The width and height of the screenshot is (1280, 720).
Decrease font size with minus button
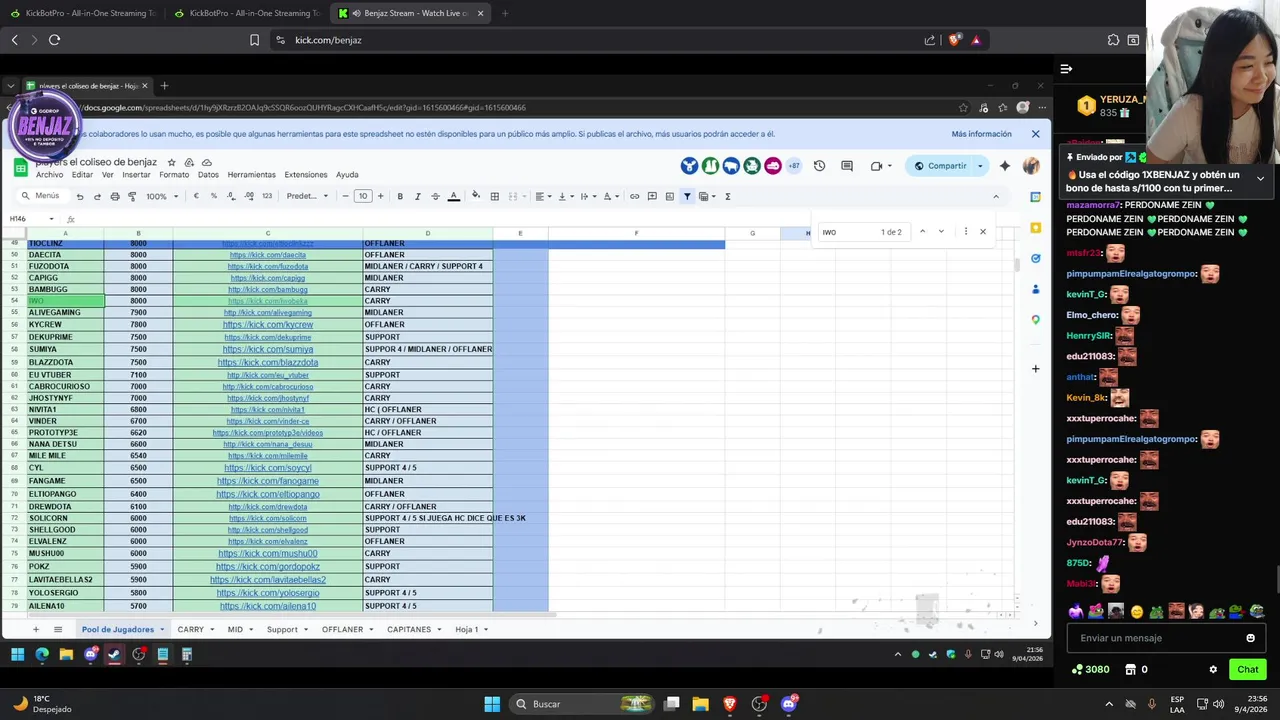pyautogui.click(x=345, y=197)
